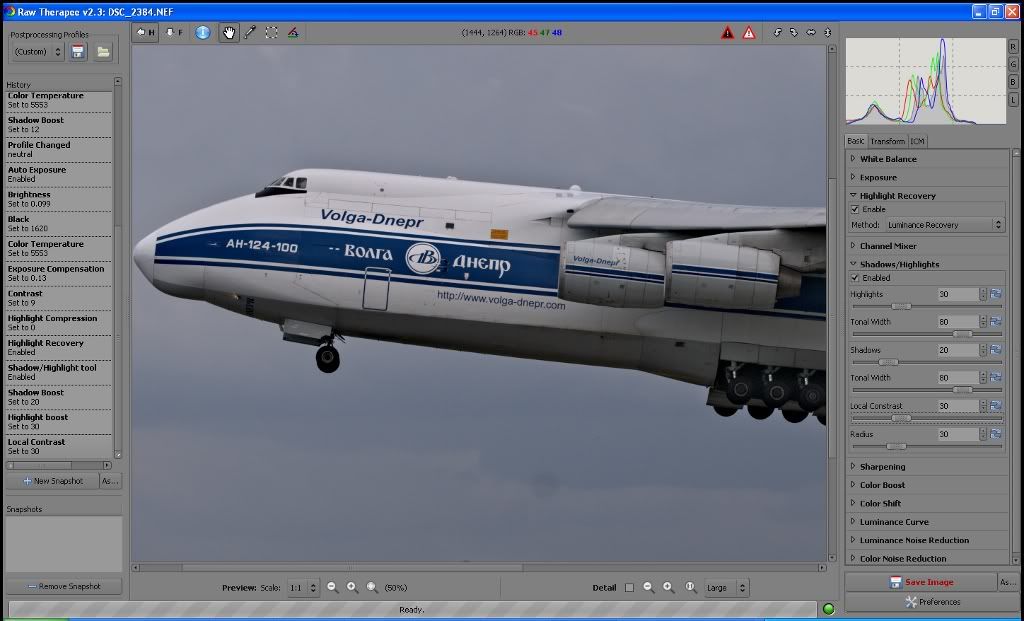The height and width of the screenshot is (621, 1024).
Task: Select history entry Black Set to 1620
Action: [x=59, y=224]
